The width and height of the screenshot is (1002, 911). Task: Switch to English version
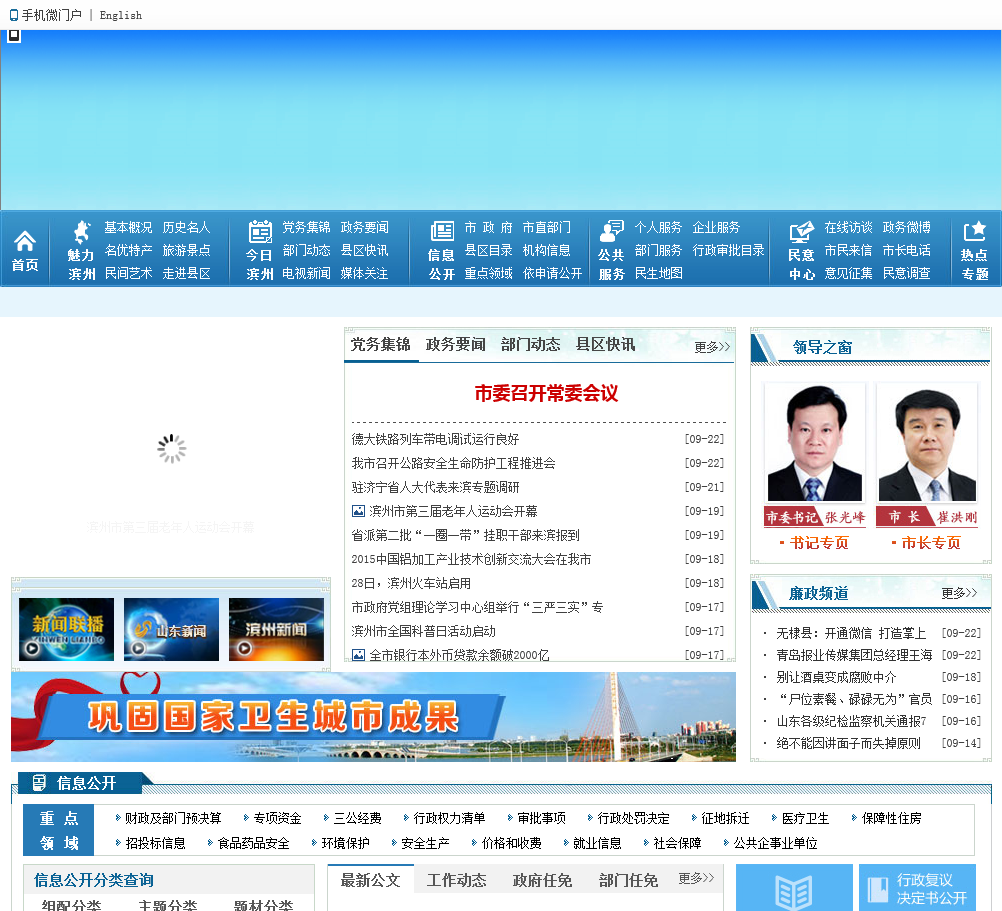[121, 15]
